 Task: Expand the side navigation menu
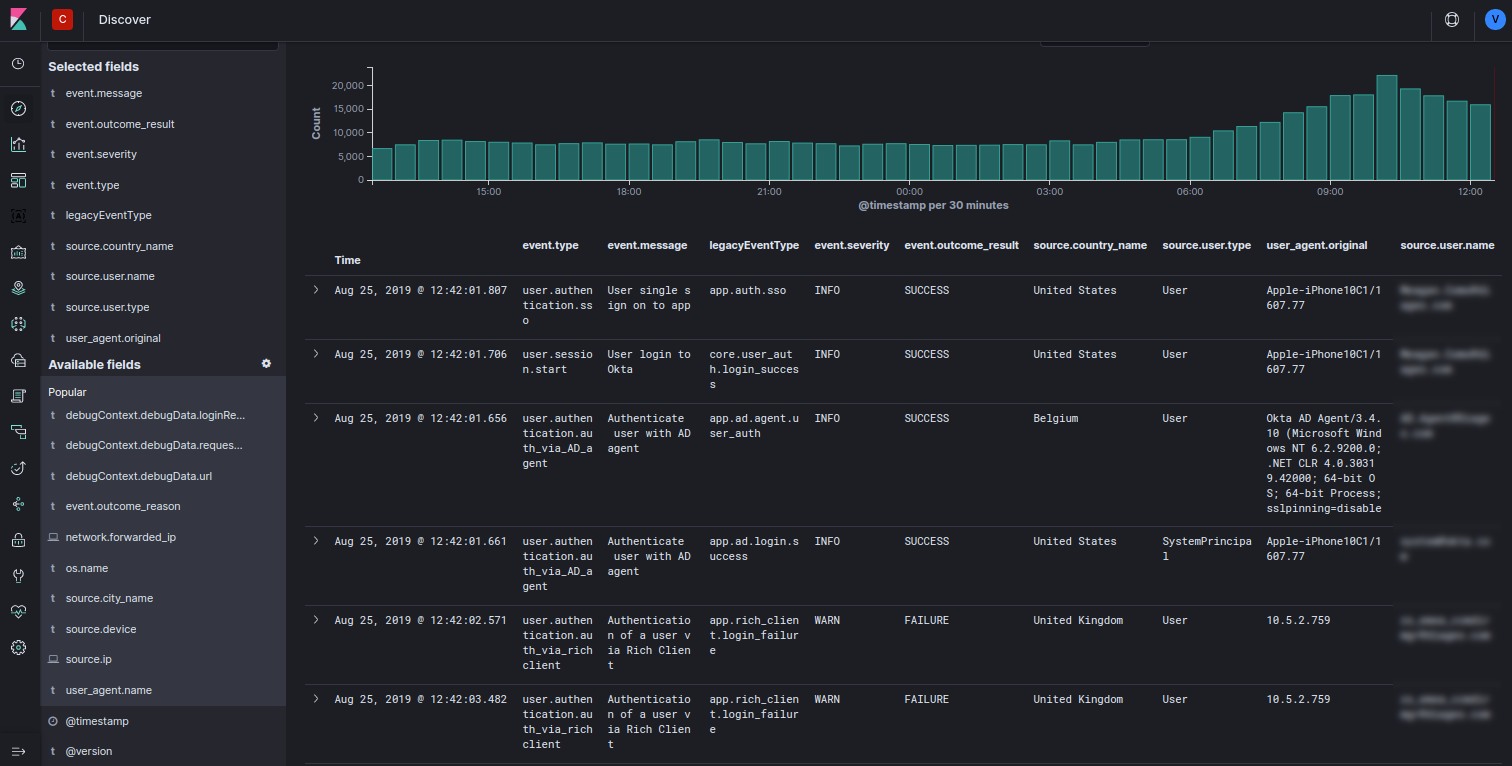(18, 751)
